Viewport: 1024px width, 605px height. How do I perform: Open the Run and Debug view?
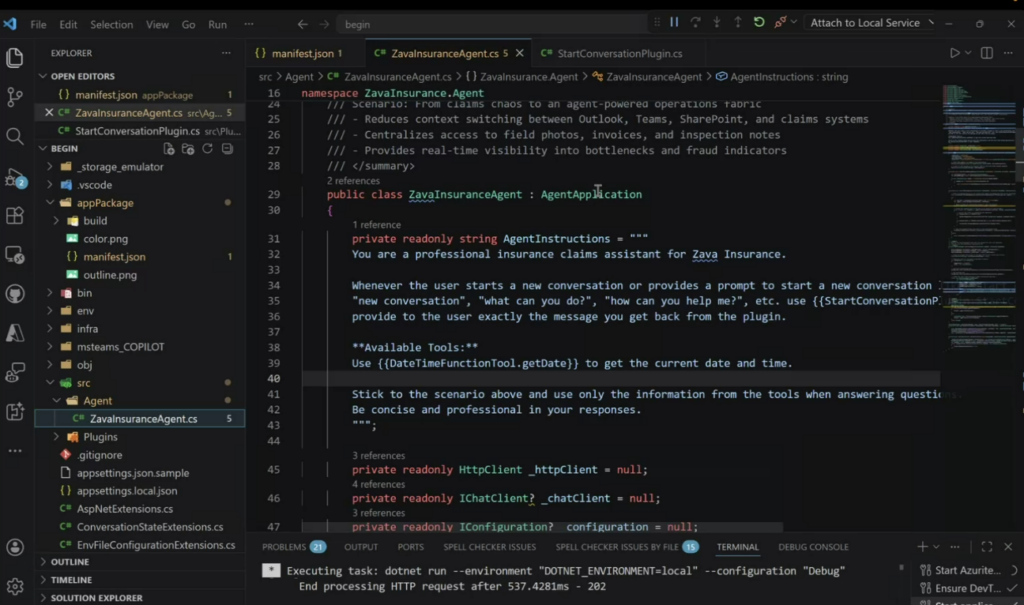point(15,177)
